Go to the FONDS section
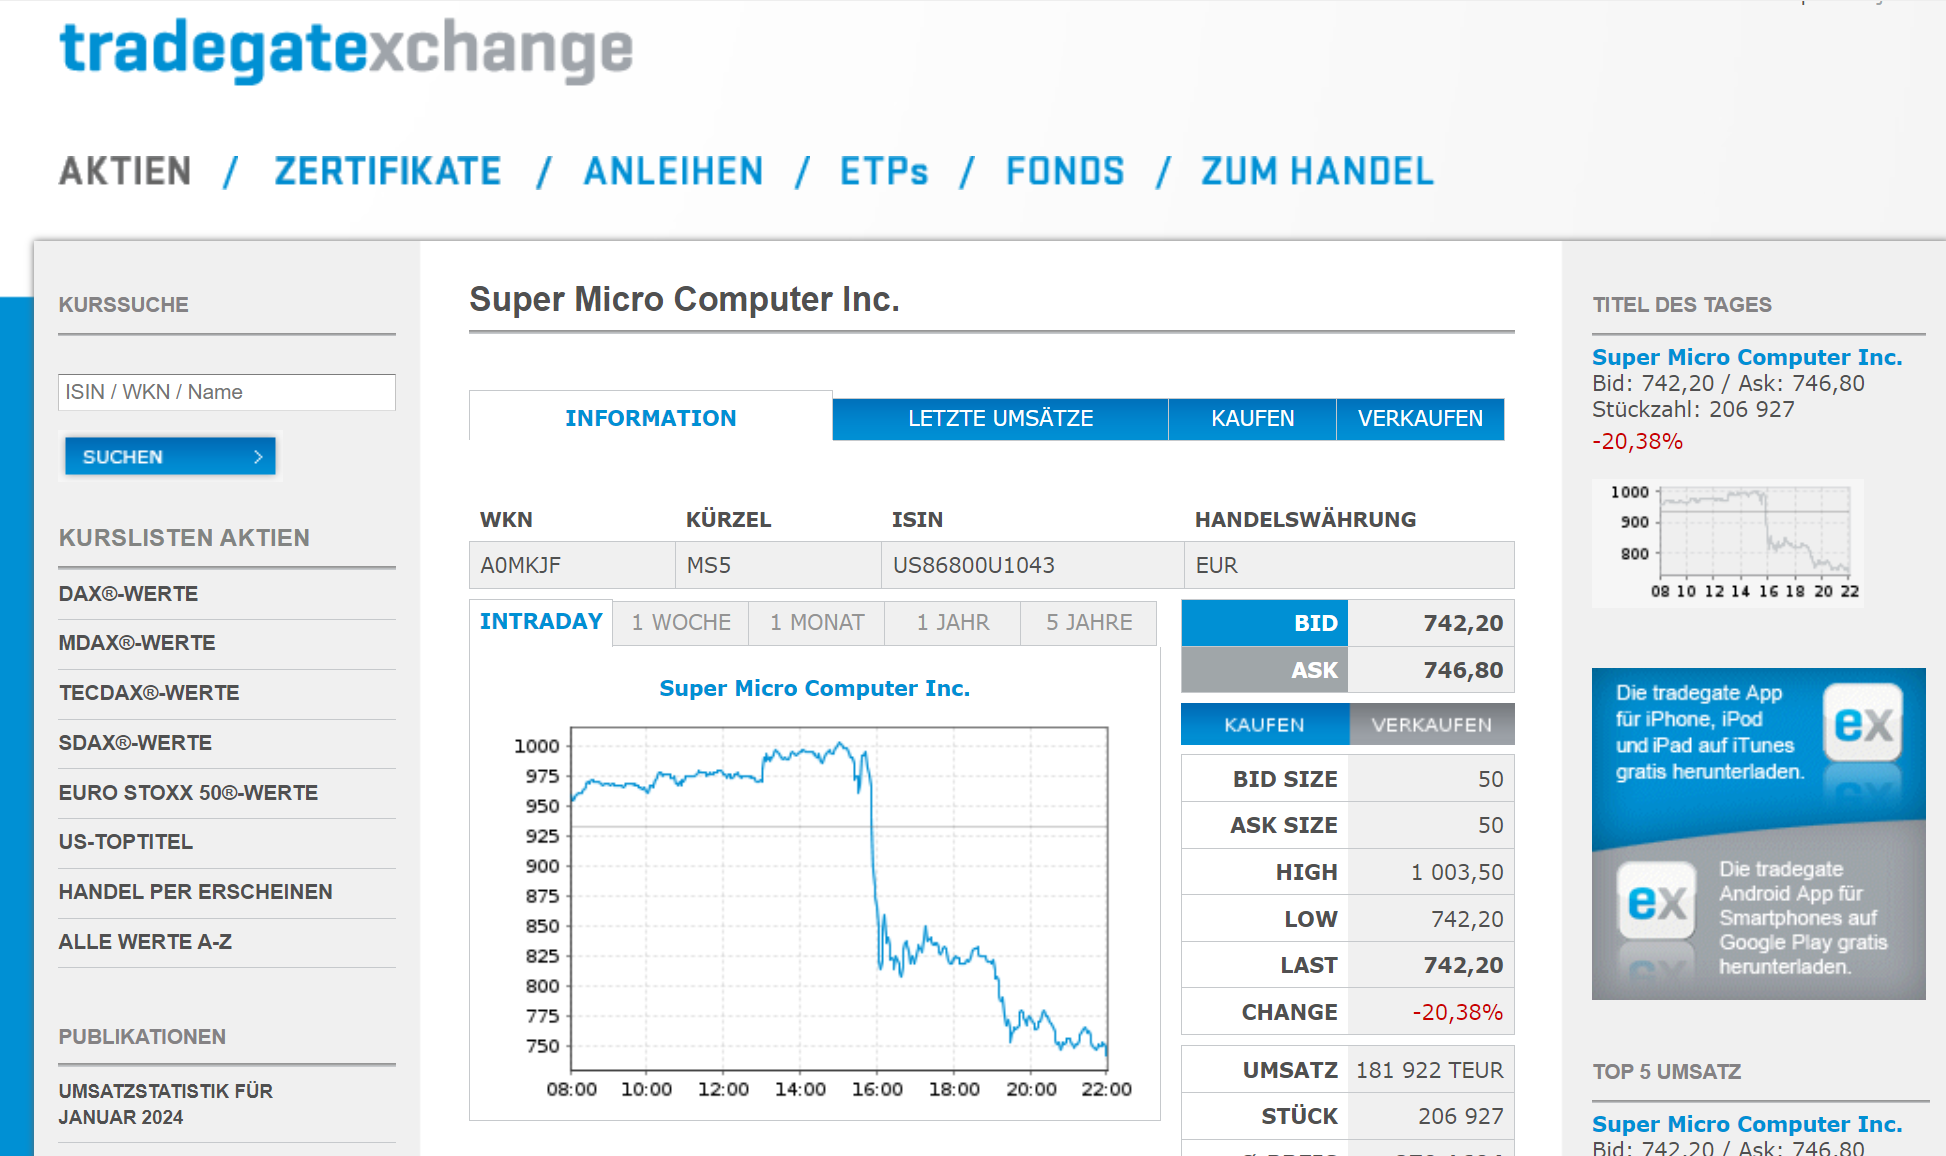The width and height of the screenshot is (1946, 1156). pyautogui.click(x=1065, y=171)
